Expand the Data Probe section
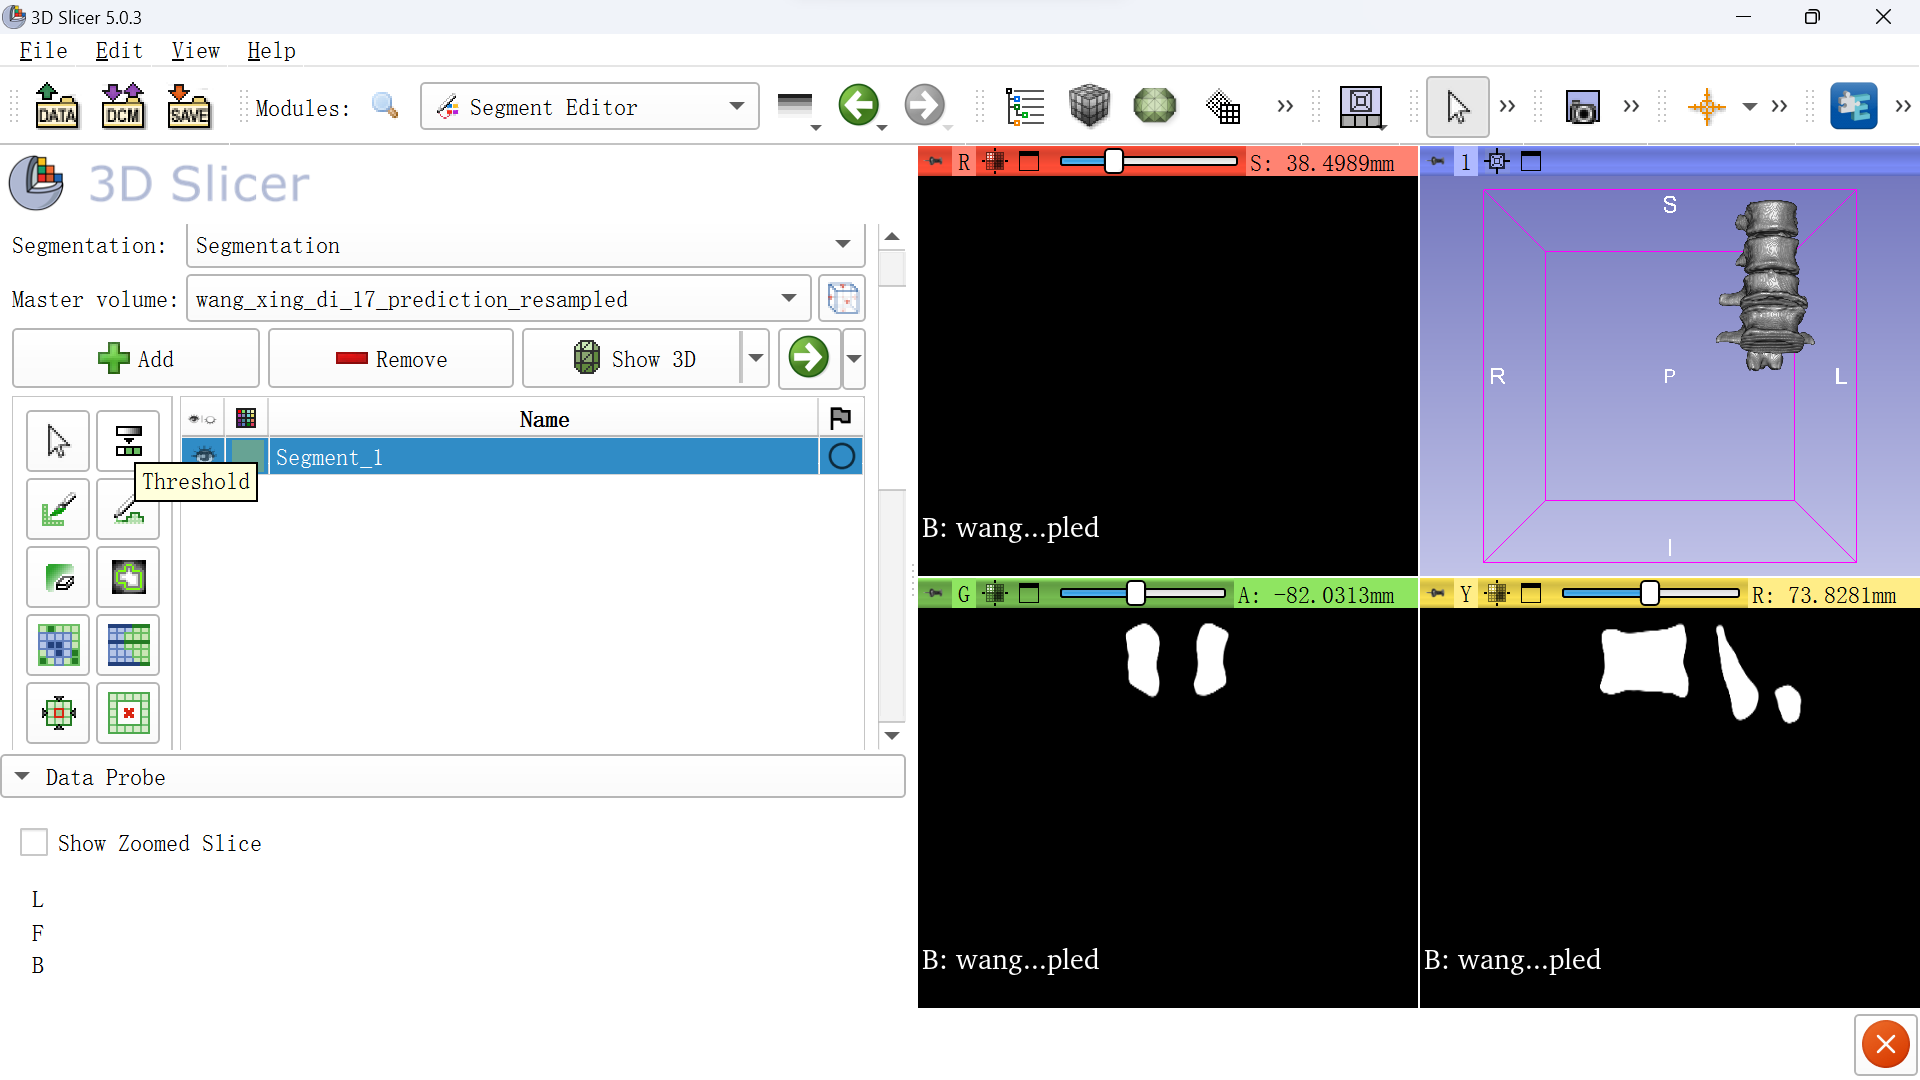 21,777
